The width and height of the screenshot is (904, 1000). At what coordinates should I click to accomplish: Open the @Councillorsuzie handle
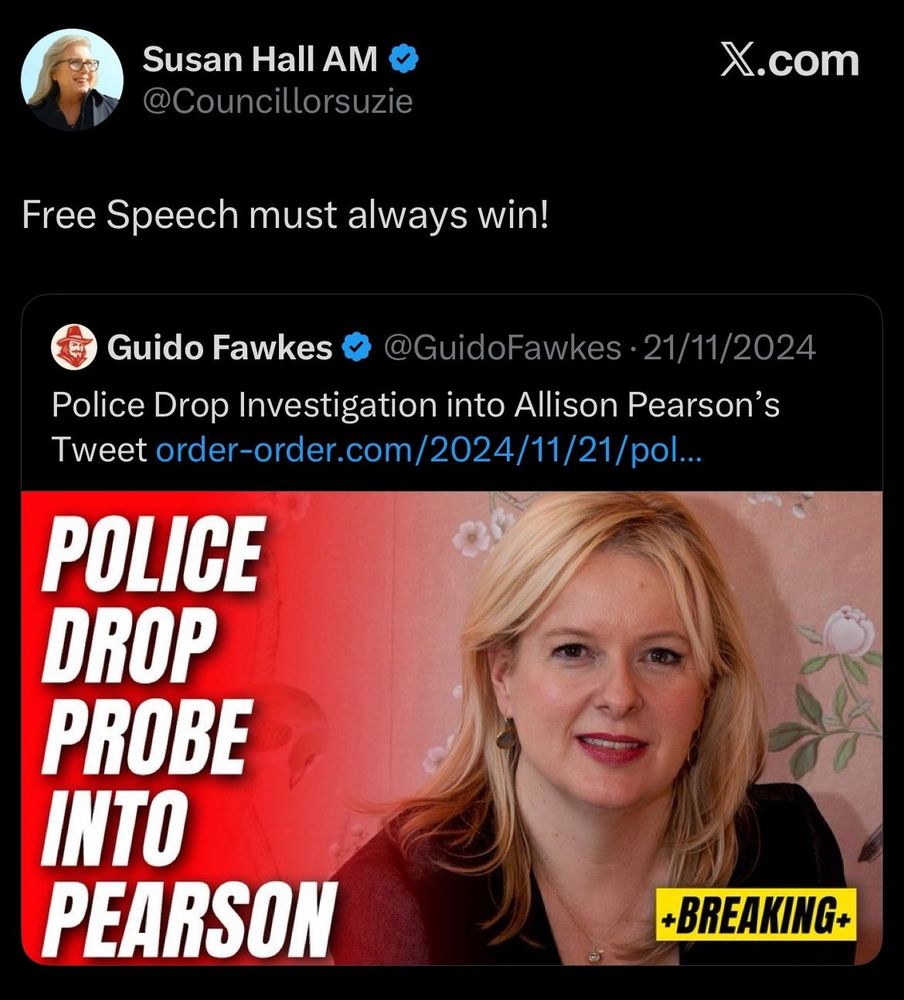pos(278,101)
